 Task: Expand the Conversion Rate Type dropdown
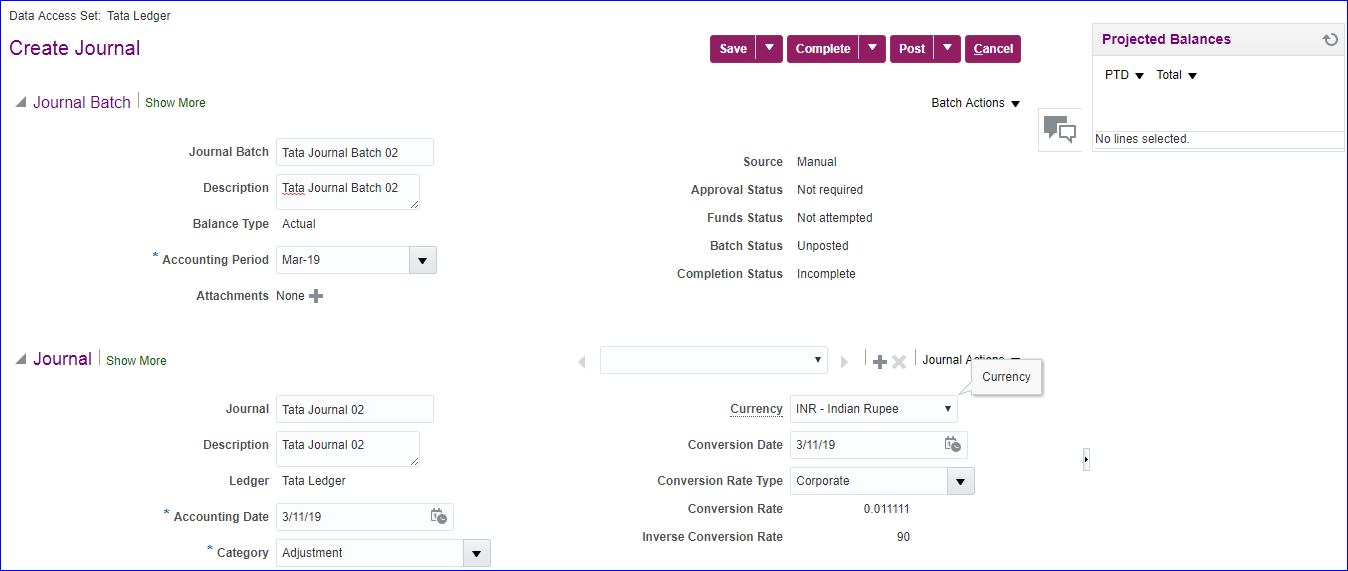[960, 481]
